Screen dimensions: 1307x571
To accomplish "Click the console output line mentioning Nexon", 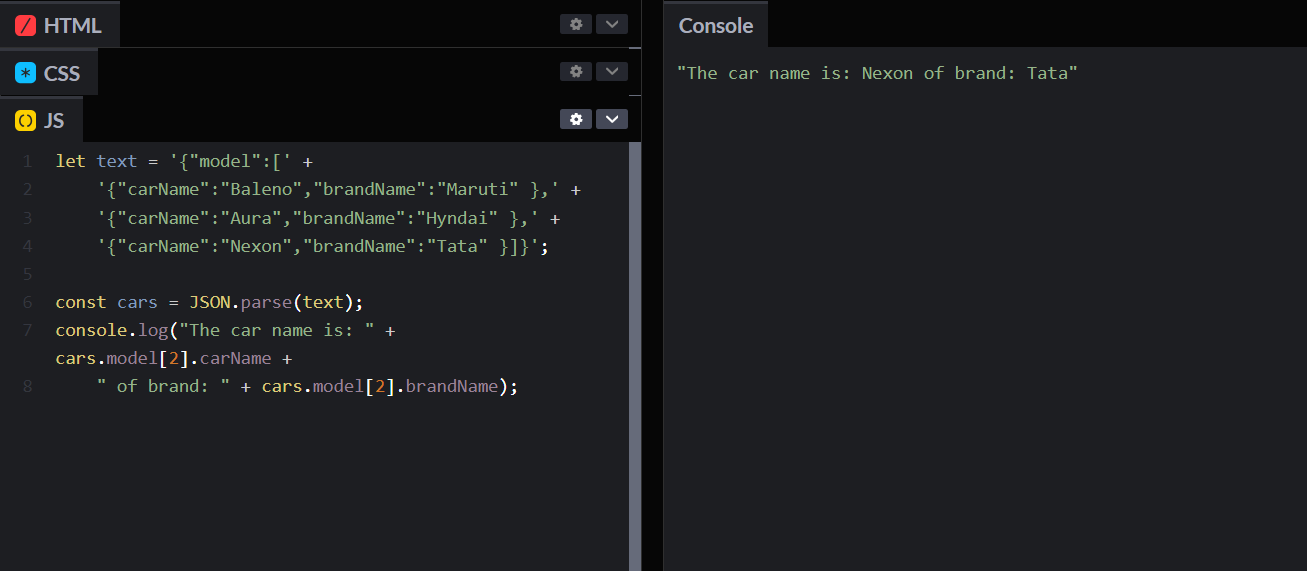I will point(877,73).
